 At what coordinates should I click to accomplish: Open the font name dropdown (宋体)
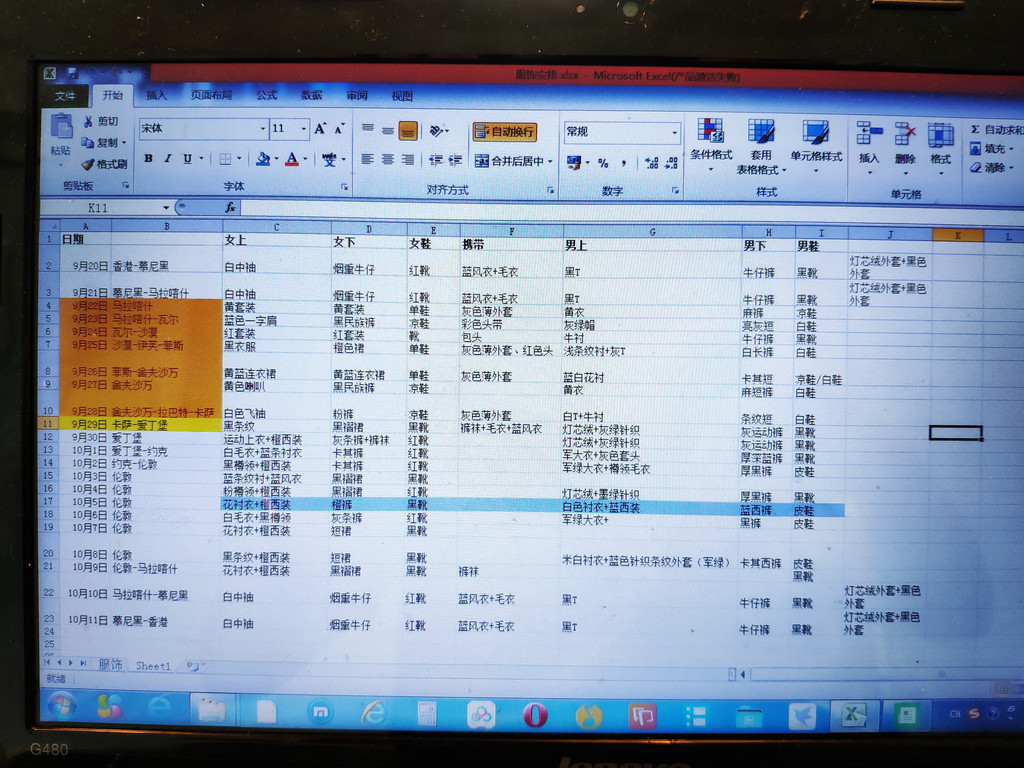(x=263, y=129)
